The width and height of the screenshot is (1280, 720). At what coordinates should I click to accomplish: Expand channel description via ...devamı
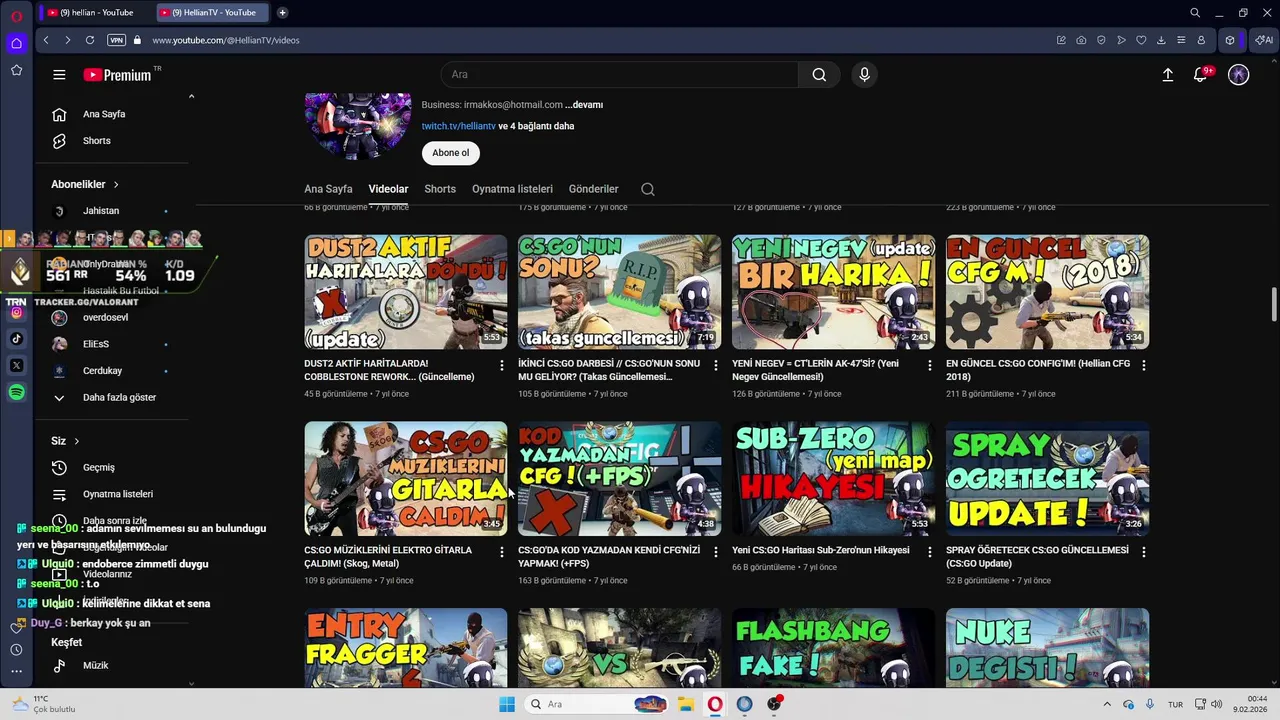[x=584, y=105]
